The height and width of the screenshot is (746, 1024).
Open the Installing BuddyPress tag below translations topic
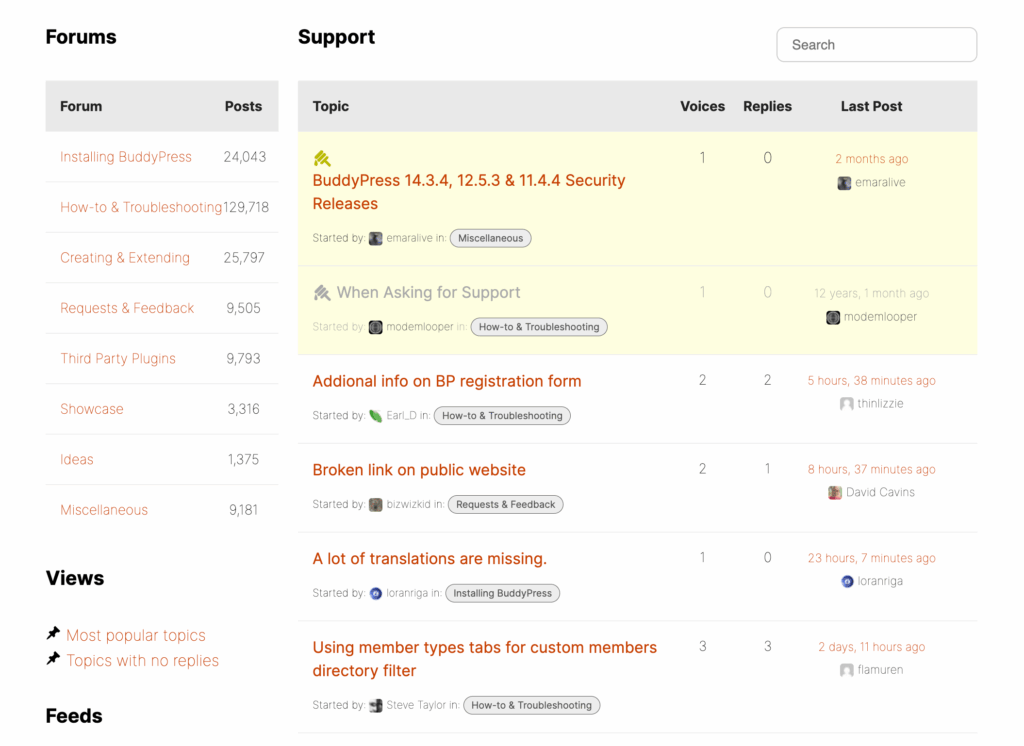(x=502, y=593)
